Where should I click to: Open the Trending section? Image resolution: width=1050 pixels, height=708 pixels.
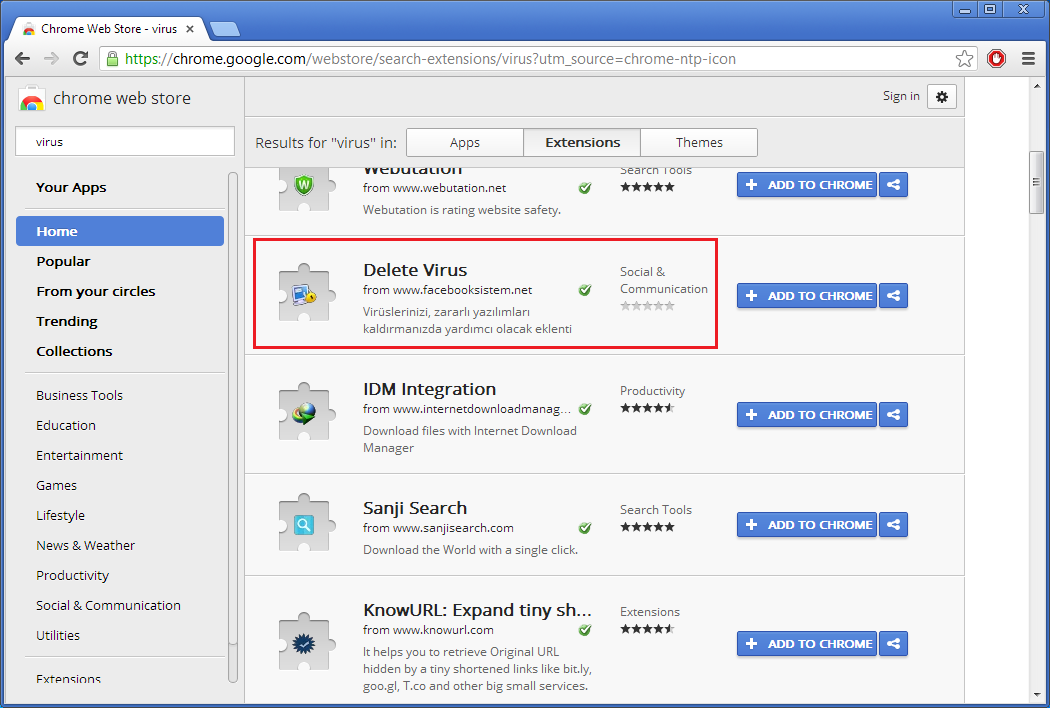(x=67, y=322)
